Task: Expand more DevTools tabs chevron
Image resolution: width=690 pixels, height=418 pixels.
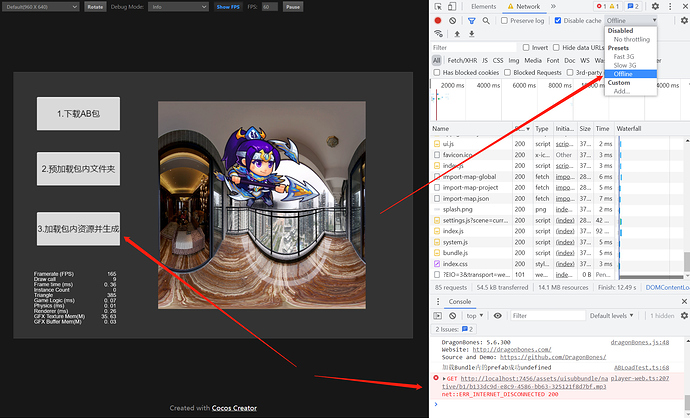Action: [553, 7]
